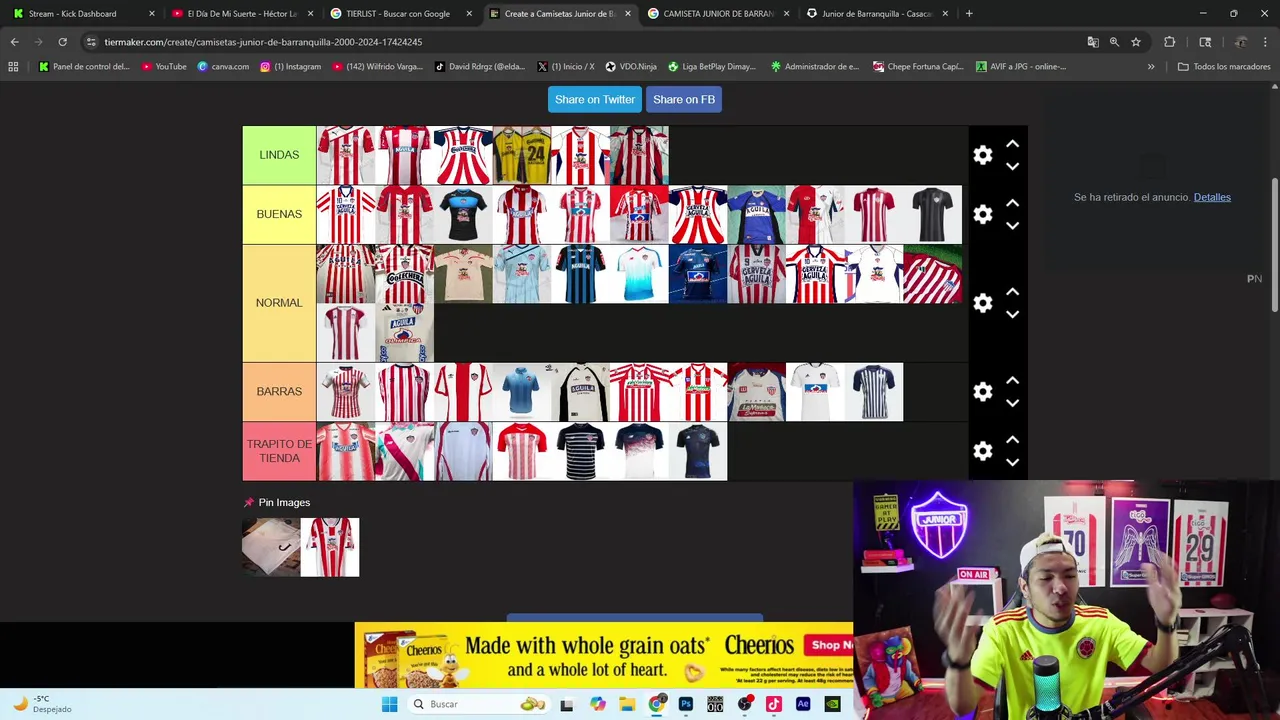Open Copilot from taskbar

[x=597, y=704]
